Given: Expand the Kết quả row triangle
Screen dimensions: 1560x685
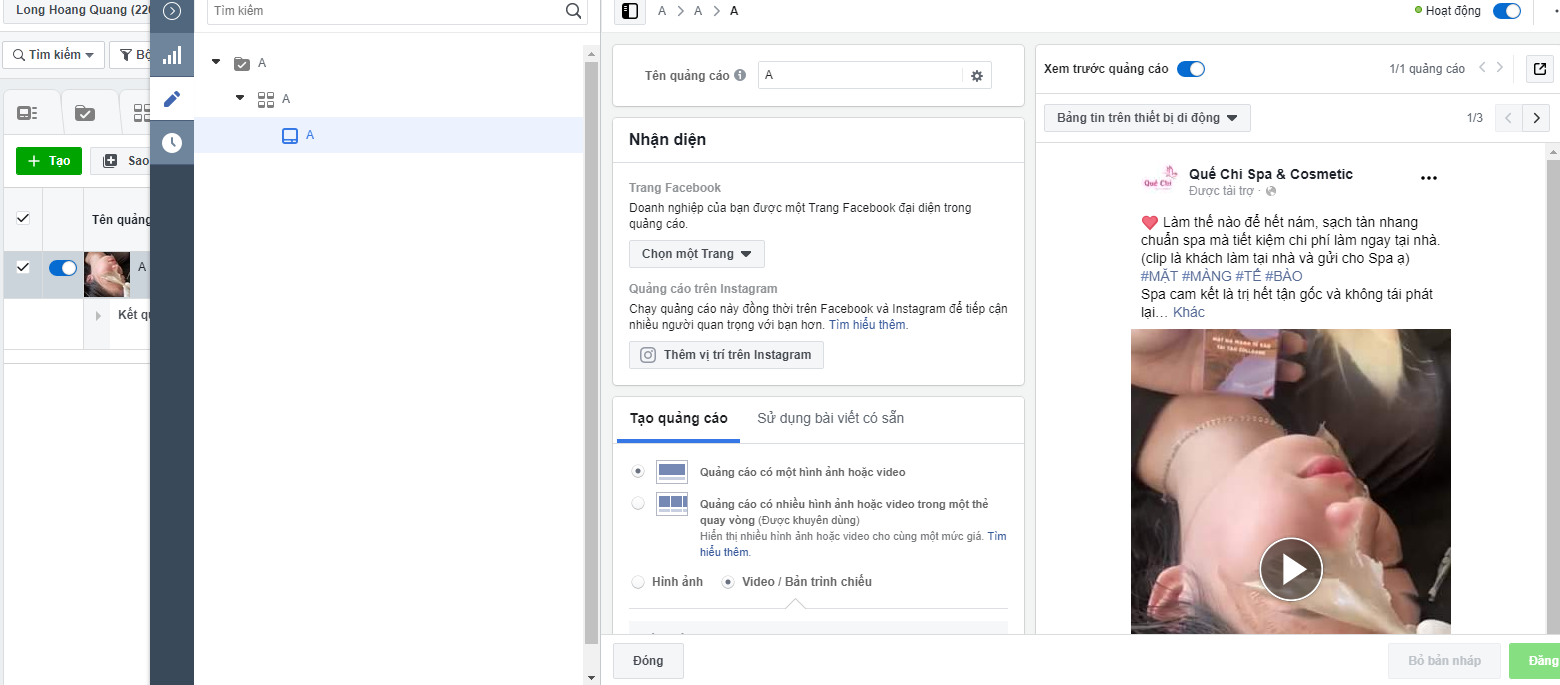Looking at the screenshot, I should 98,316.
